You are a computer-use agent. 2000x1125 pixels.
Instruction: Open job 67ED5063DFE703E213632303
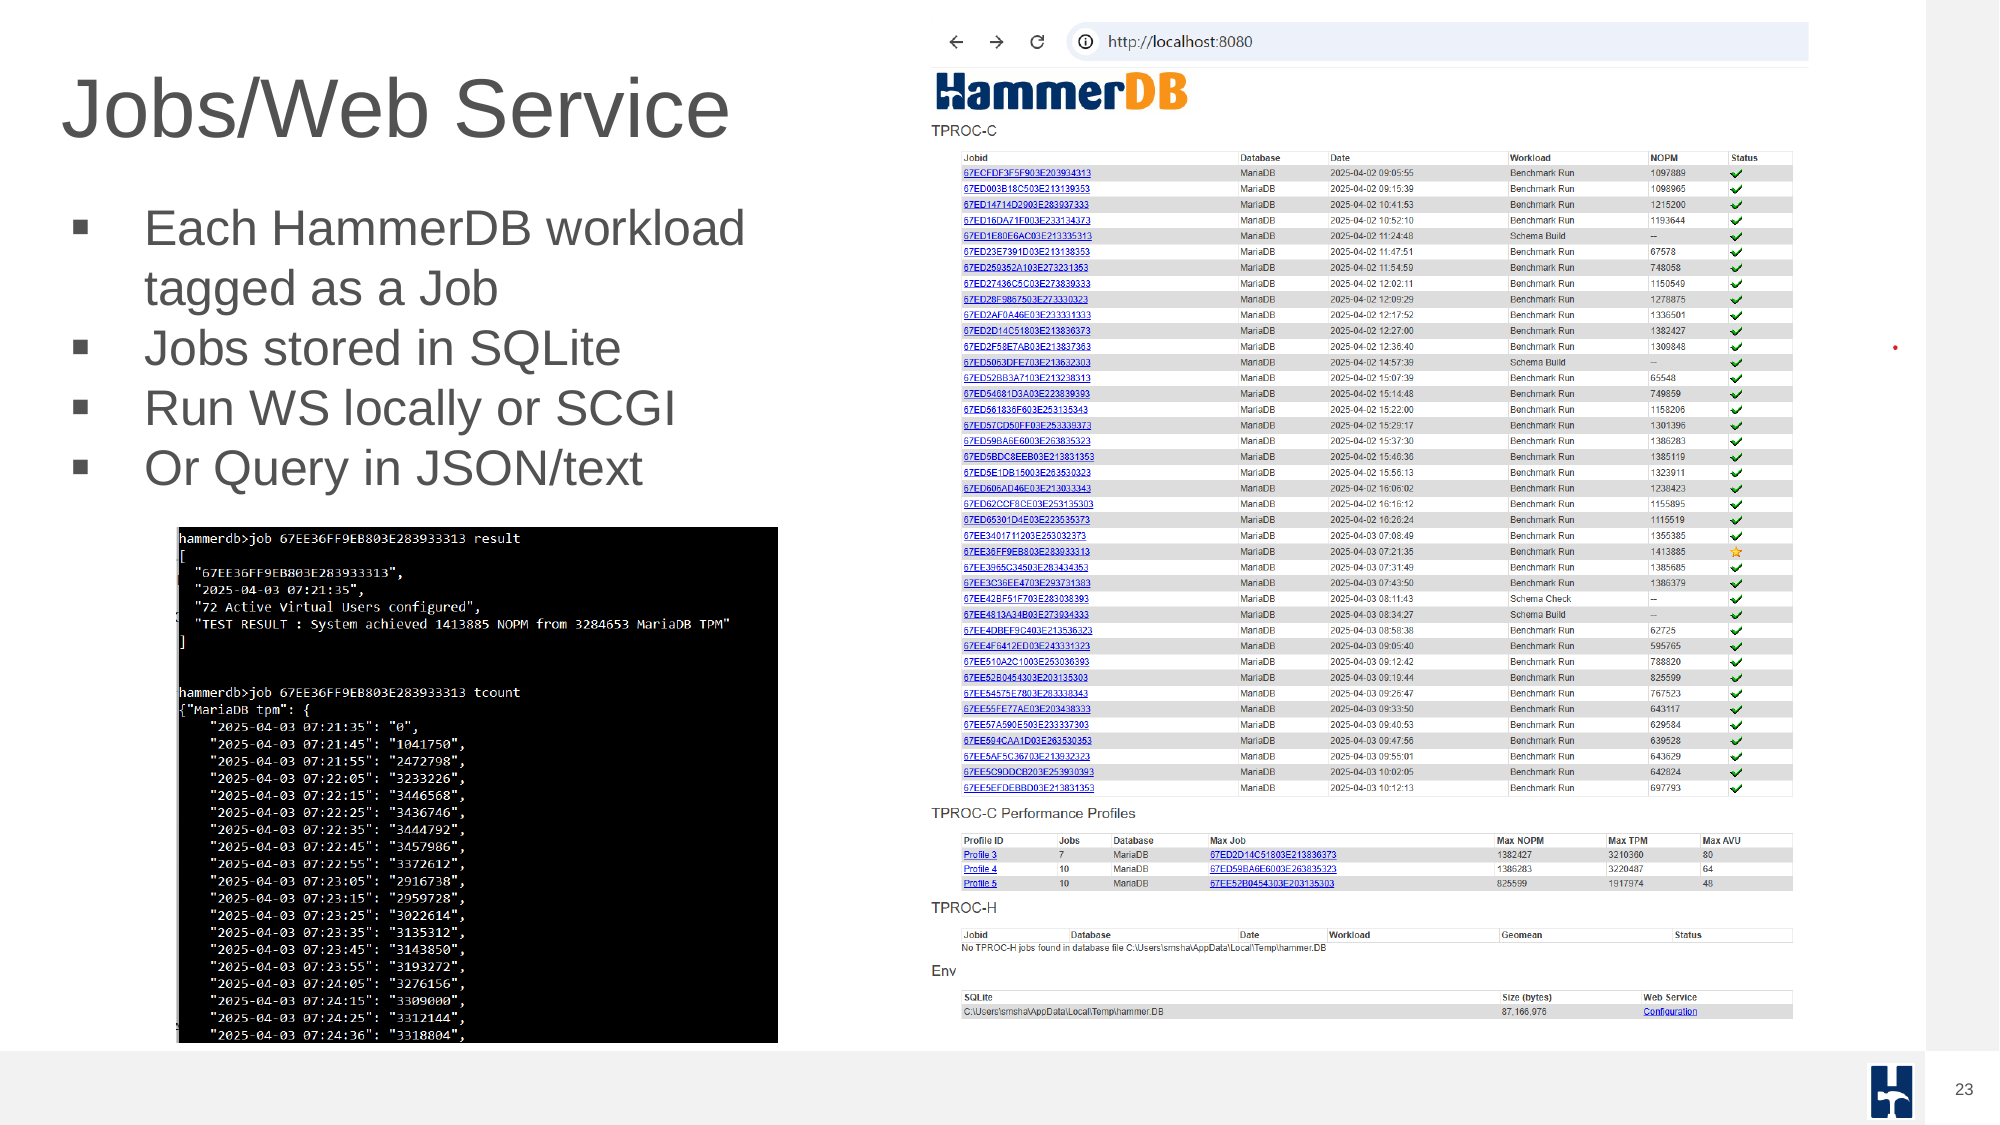pyautogui.click(x=1027, y=362)
